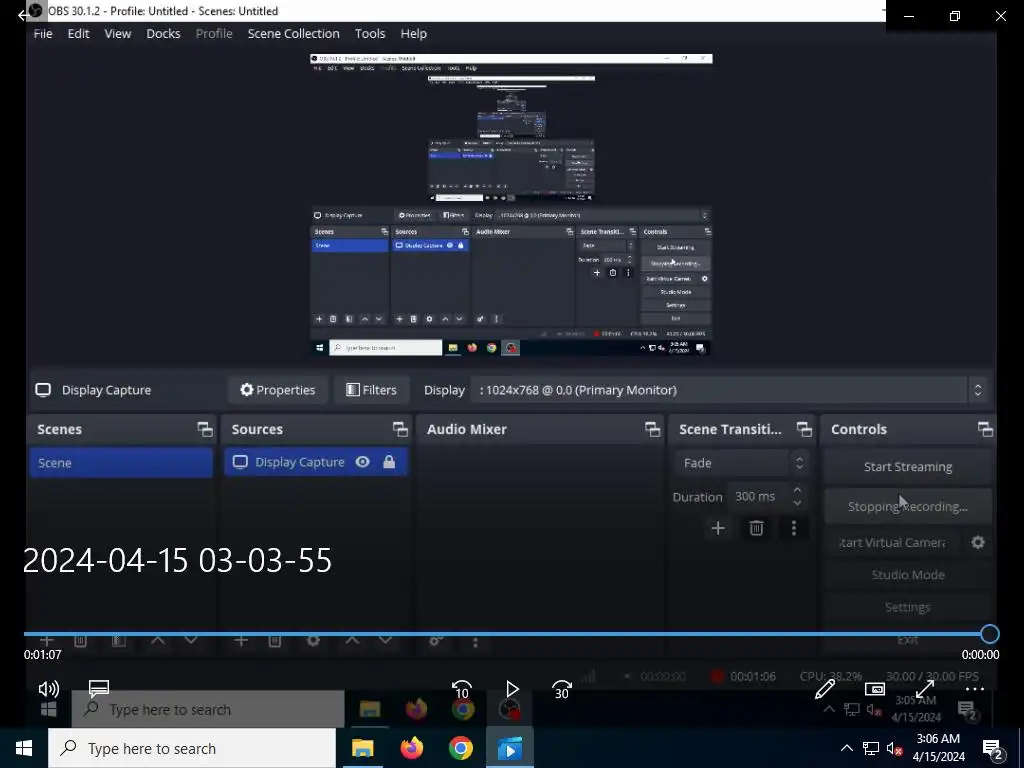1024x768 pixels.
Task: Open the muted speaker tray icon
Action: click(895, 748)
